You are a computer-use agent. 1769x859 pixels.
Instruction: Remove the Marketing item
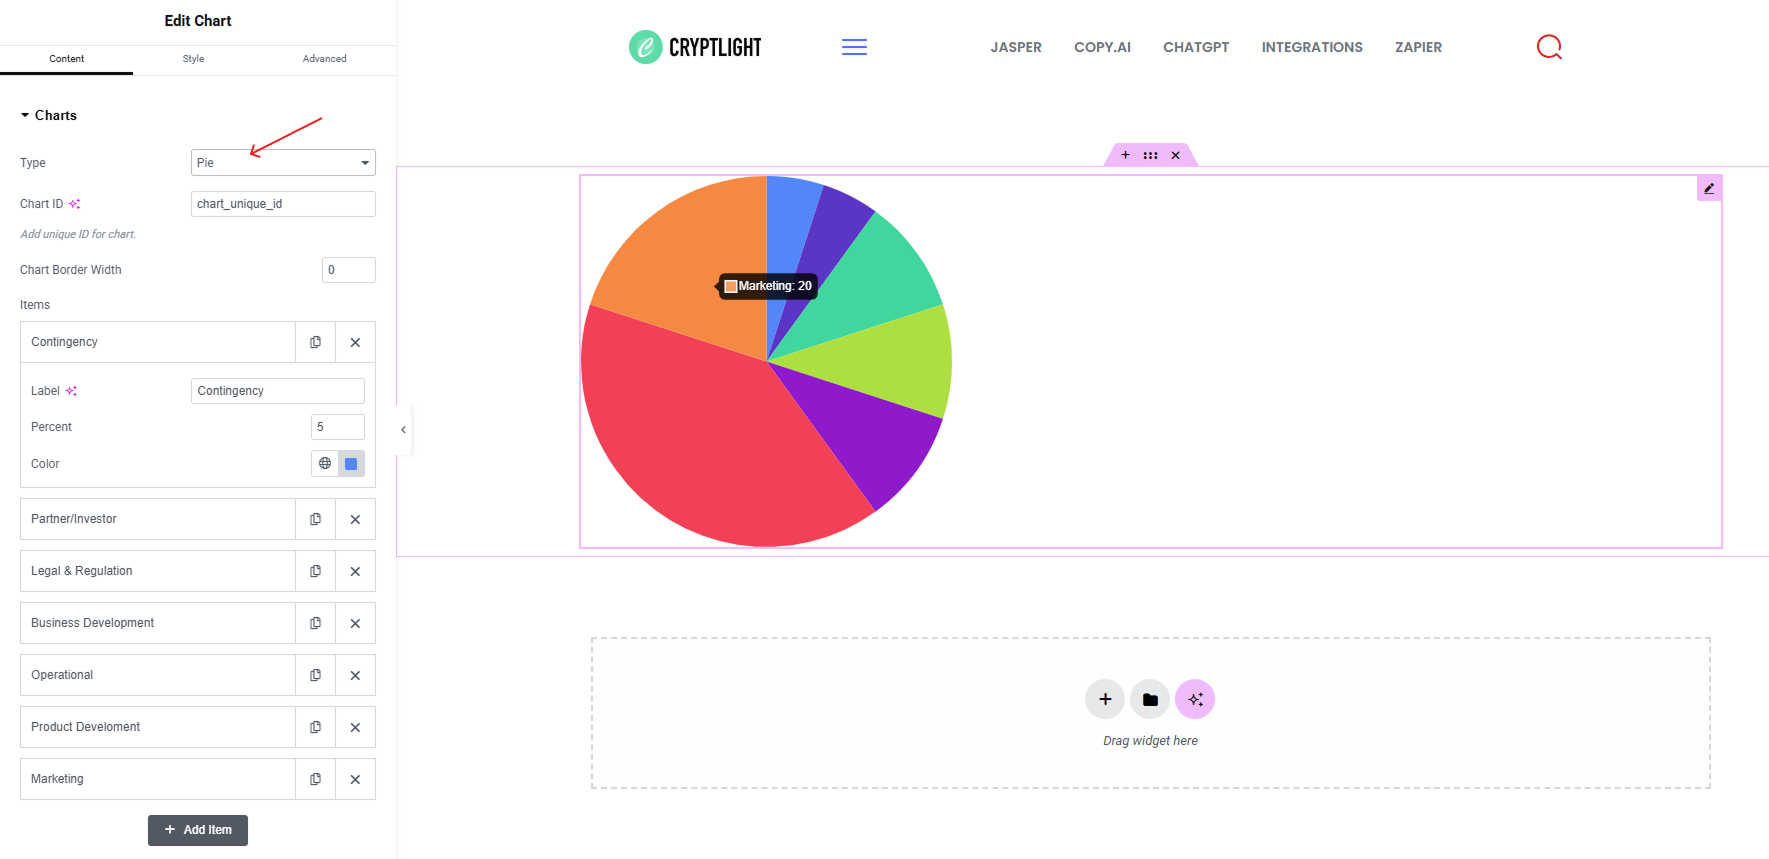(x=355, y=779)
